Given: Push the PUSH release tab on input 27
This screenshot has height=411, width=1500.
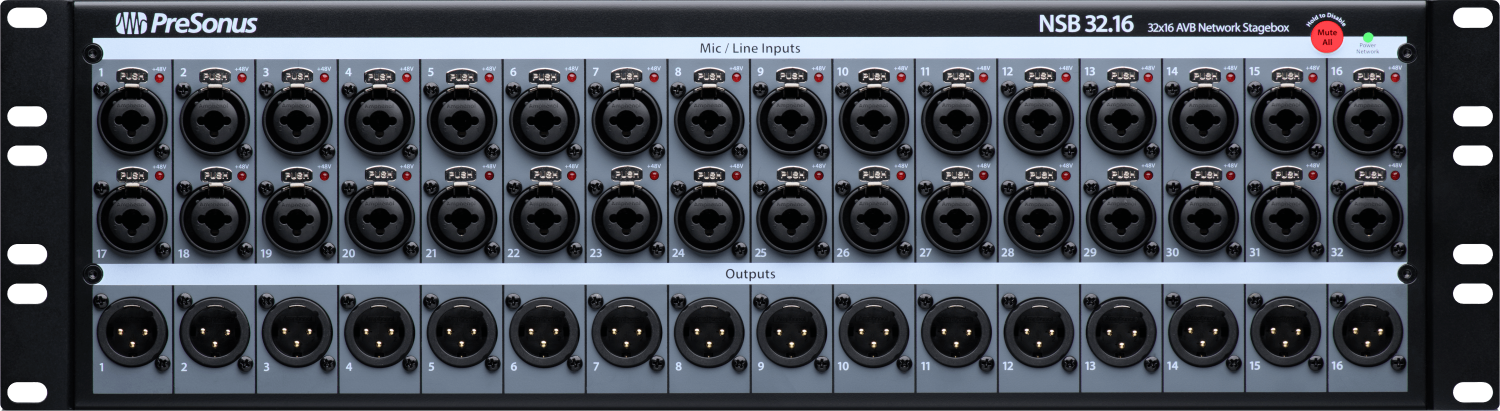Looking at the screenshot, I should pos(956,174).
